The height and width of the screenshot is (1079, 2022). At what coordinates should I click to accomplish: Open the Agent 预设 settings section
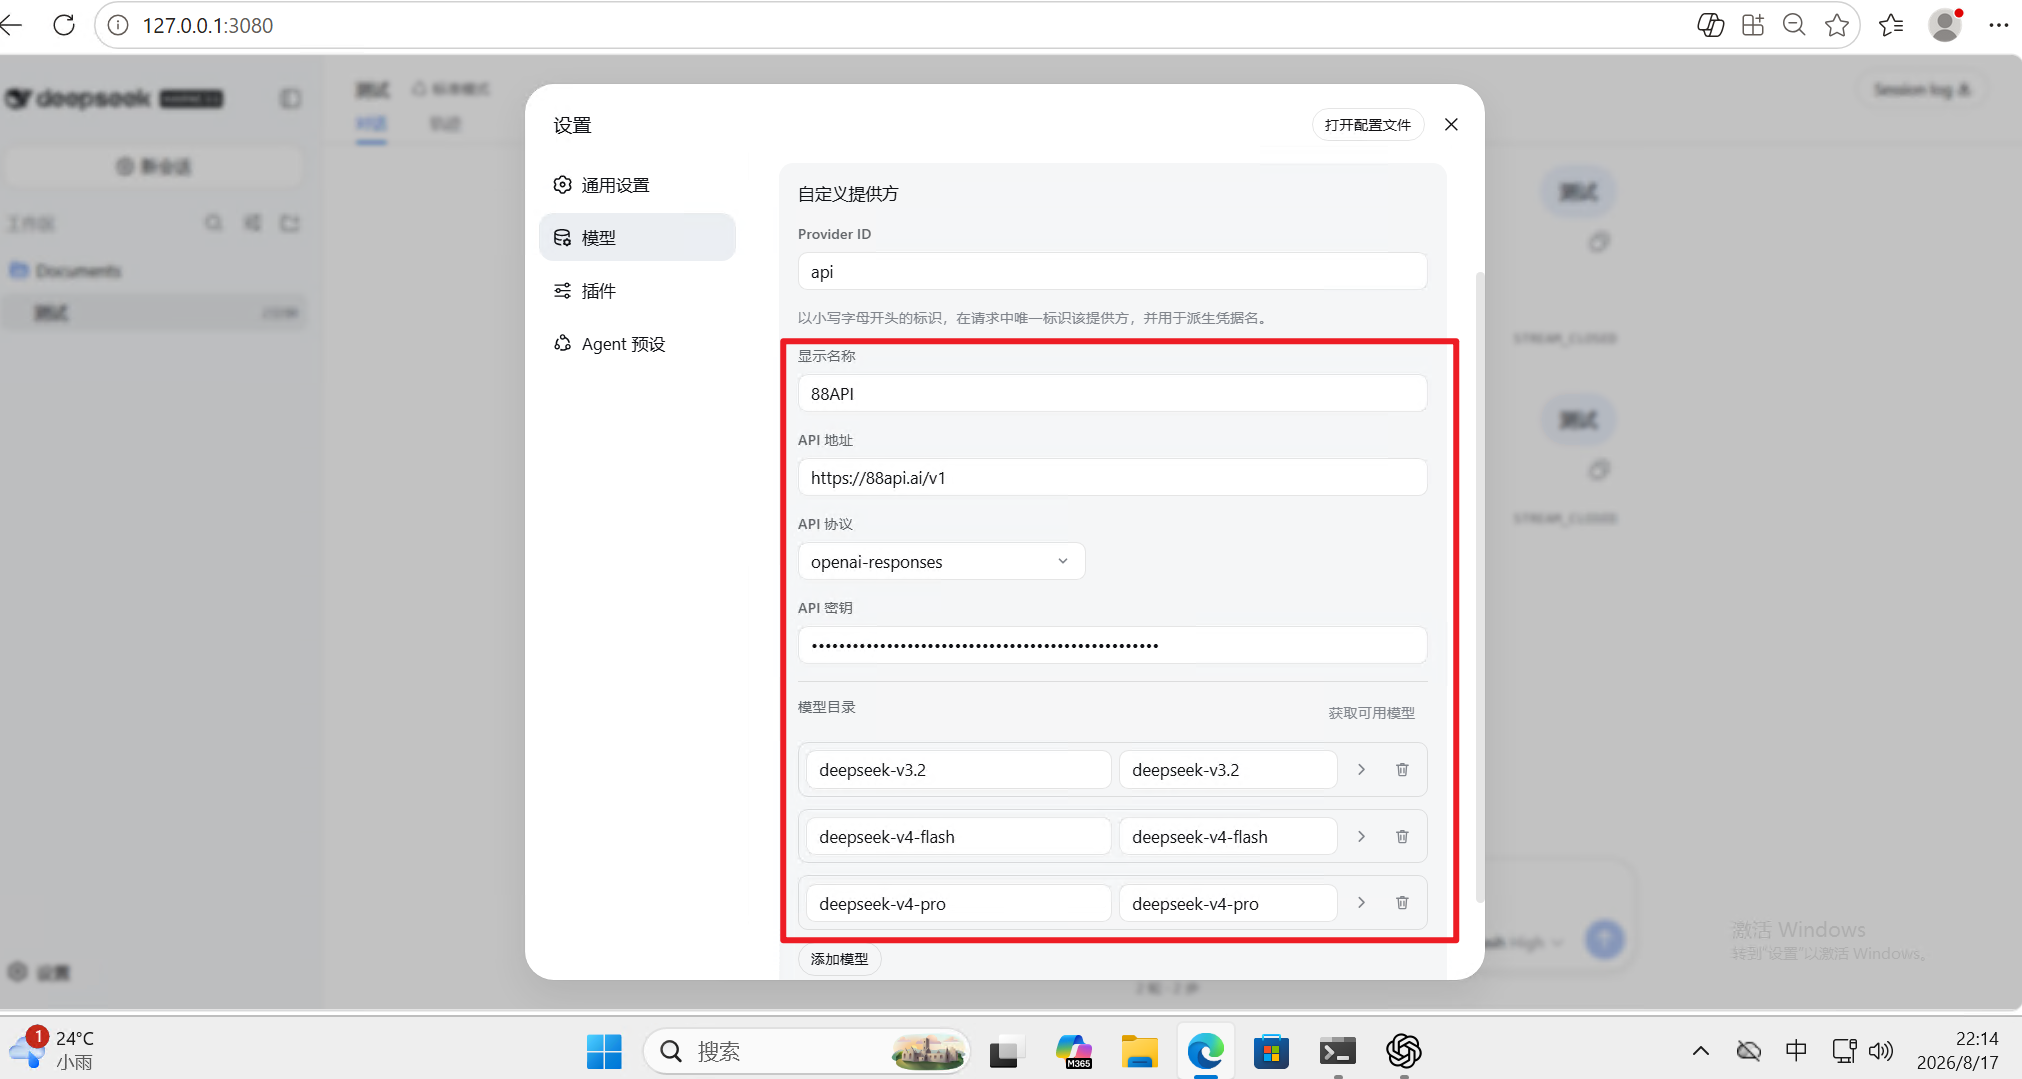coord(637,344)
